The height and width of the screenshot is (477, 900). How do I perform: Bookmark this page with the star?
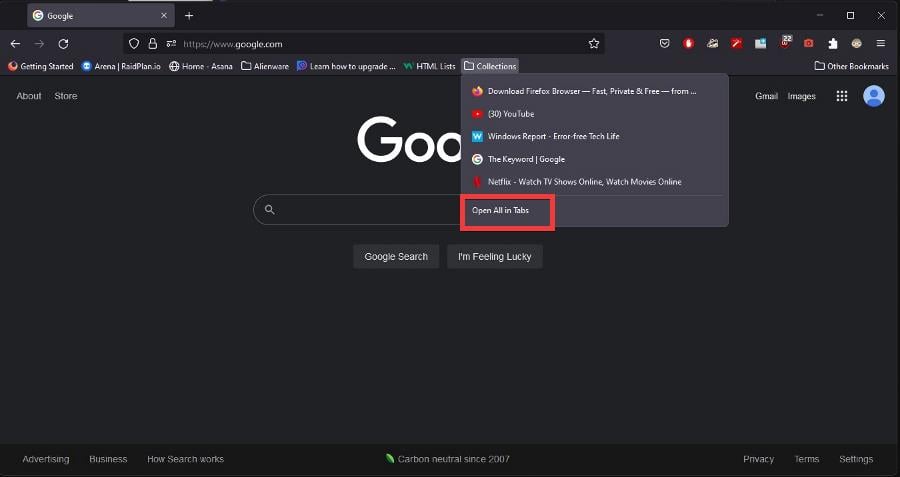(x=594, y=44)
